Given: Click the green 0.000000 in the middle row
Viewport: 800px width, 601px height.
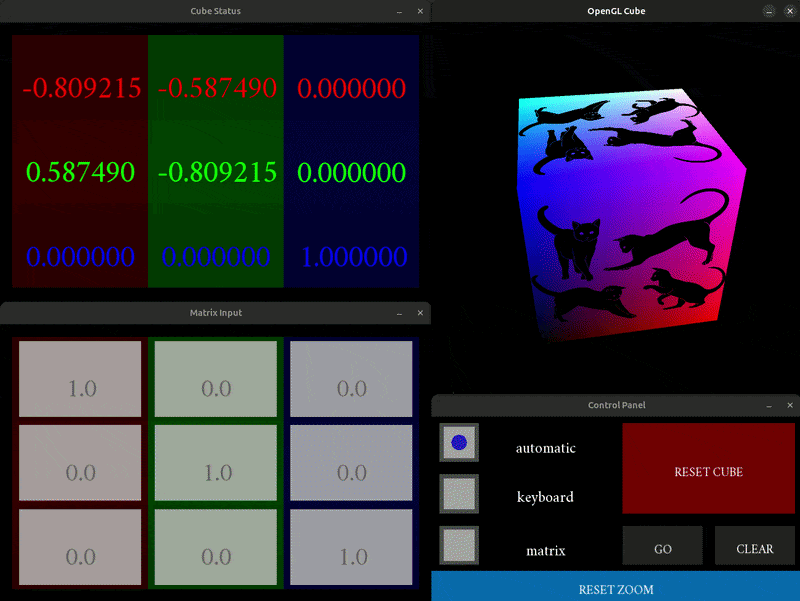Looking at the screenshot, I should point(352,172).
